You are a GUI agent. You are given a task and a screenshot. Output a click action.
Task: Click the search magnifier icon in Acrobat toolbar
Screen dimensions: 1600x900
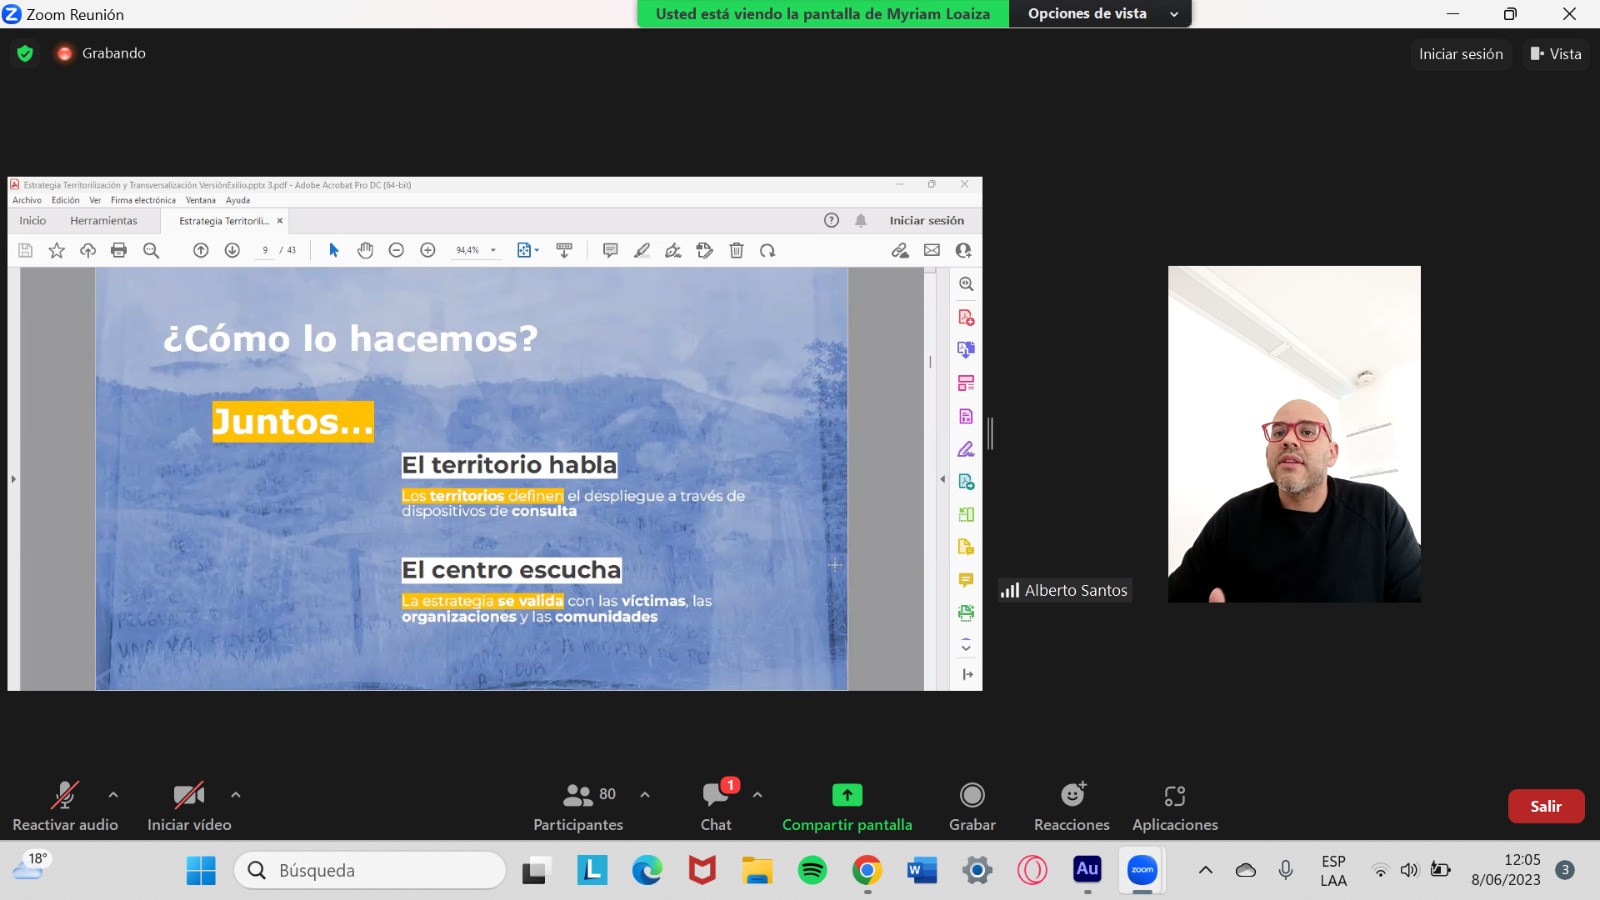click(151, 250)
